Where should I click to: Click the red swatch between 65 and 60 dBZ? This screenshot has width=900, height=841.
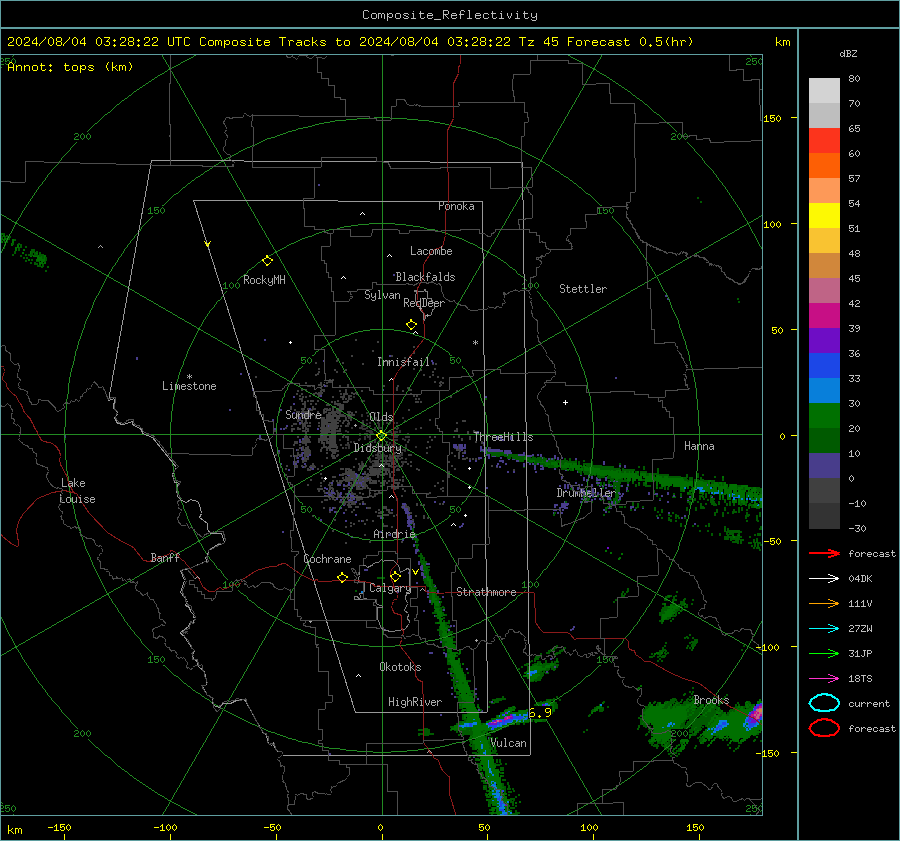pyautogui.click(x=824, y=141)
